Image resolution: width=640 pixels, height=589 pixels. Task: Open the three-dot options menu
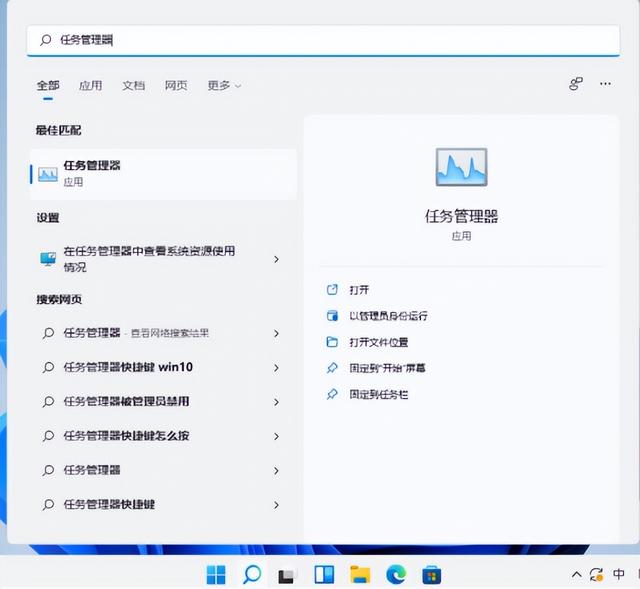click(605, 84)
